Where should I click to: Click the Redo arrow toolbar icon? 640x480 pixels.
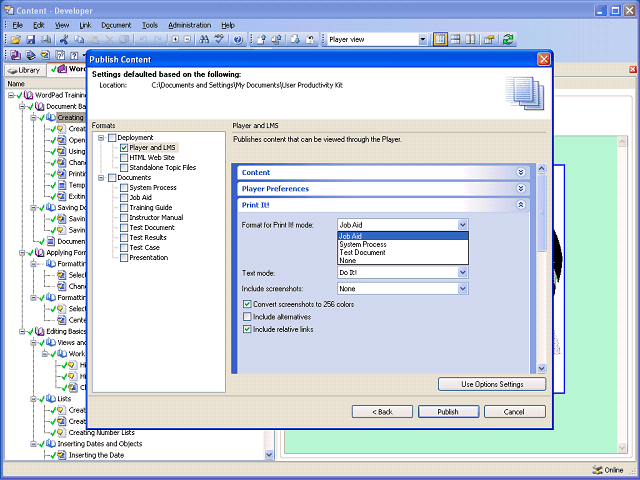coord(158,40)
